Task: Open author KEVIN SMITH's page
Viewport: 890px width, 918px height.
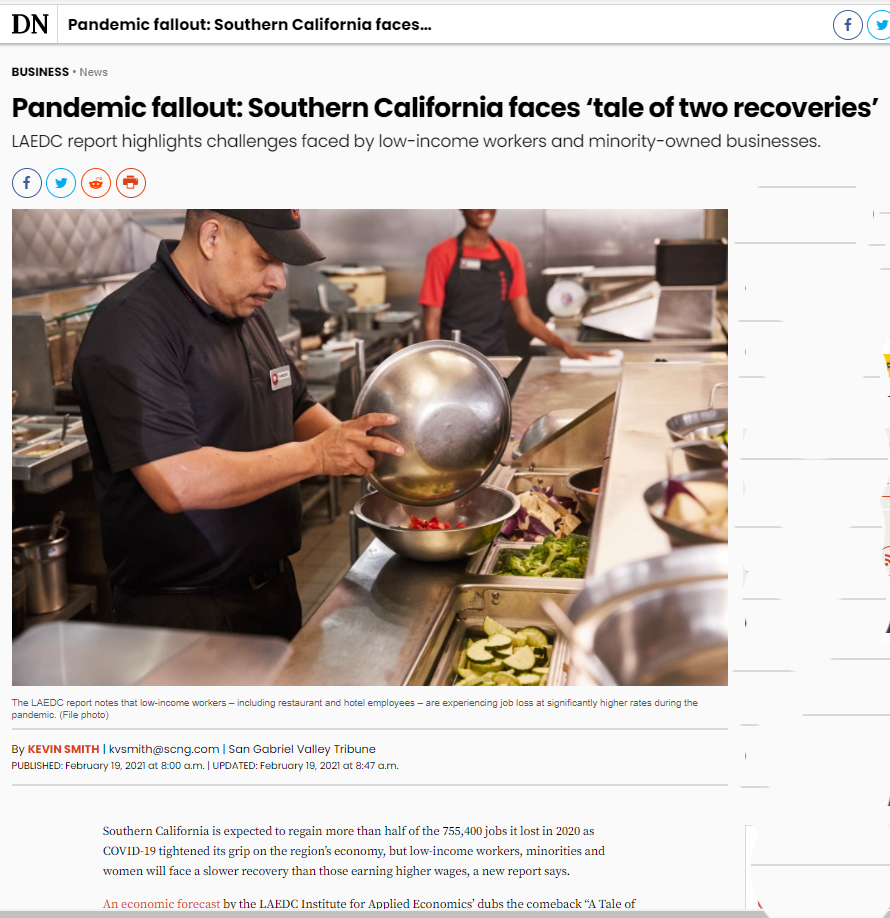Action: tap(63, 749)
